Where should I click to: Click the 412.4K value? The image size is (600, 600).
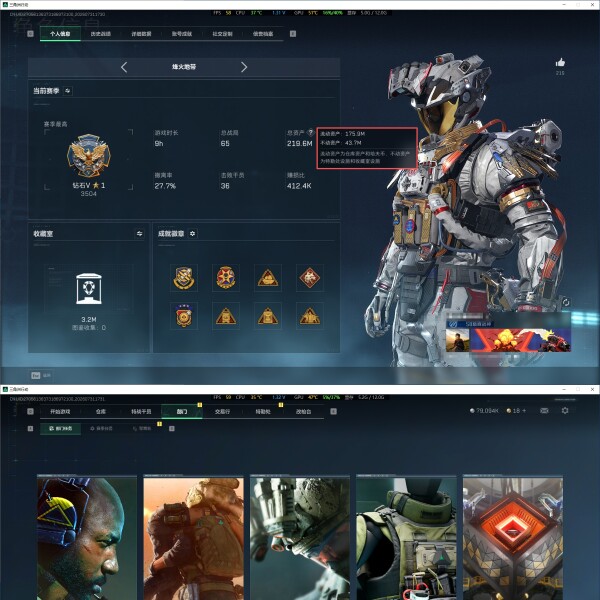299,186
